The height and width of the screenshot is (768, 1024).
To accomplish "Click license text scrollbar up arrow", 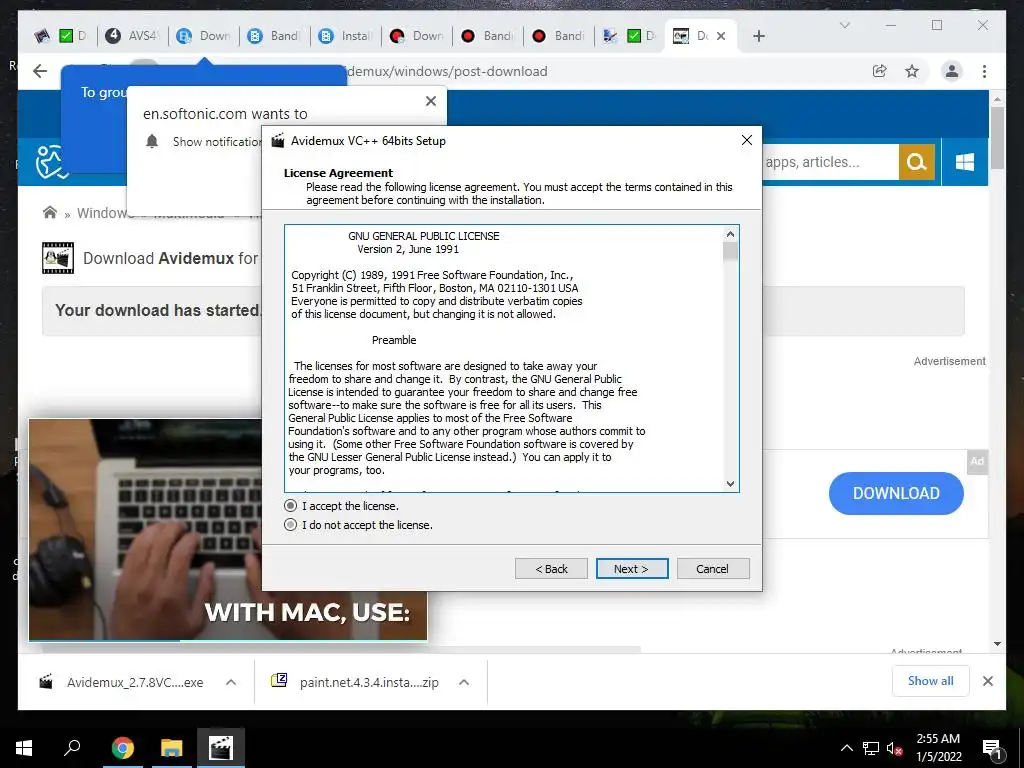I will (730, 234).
